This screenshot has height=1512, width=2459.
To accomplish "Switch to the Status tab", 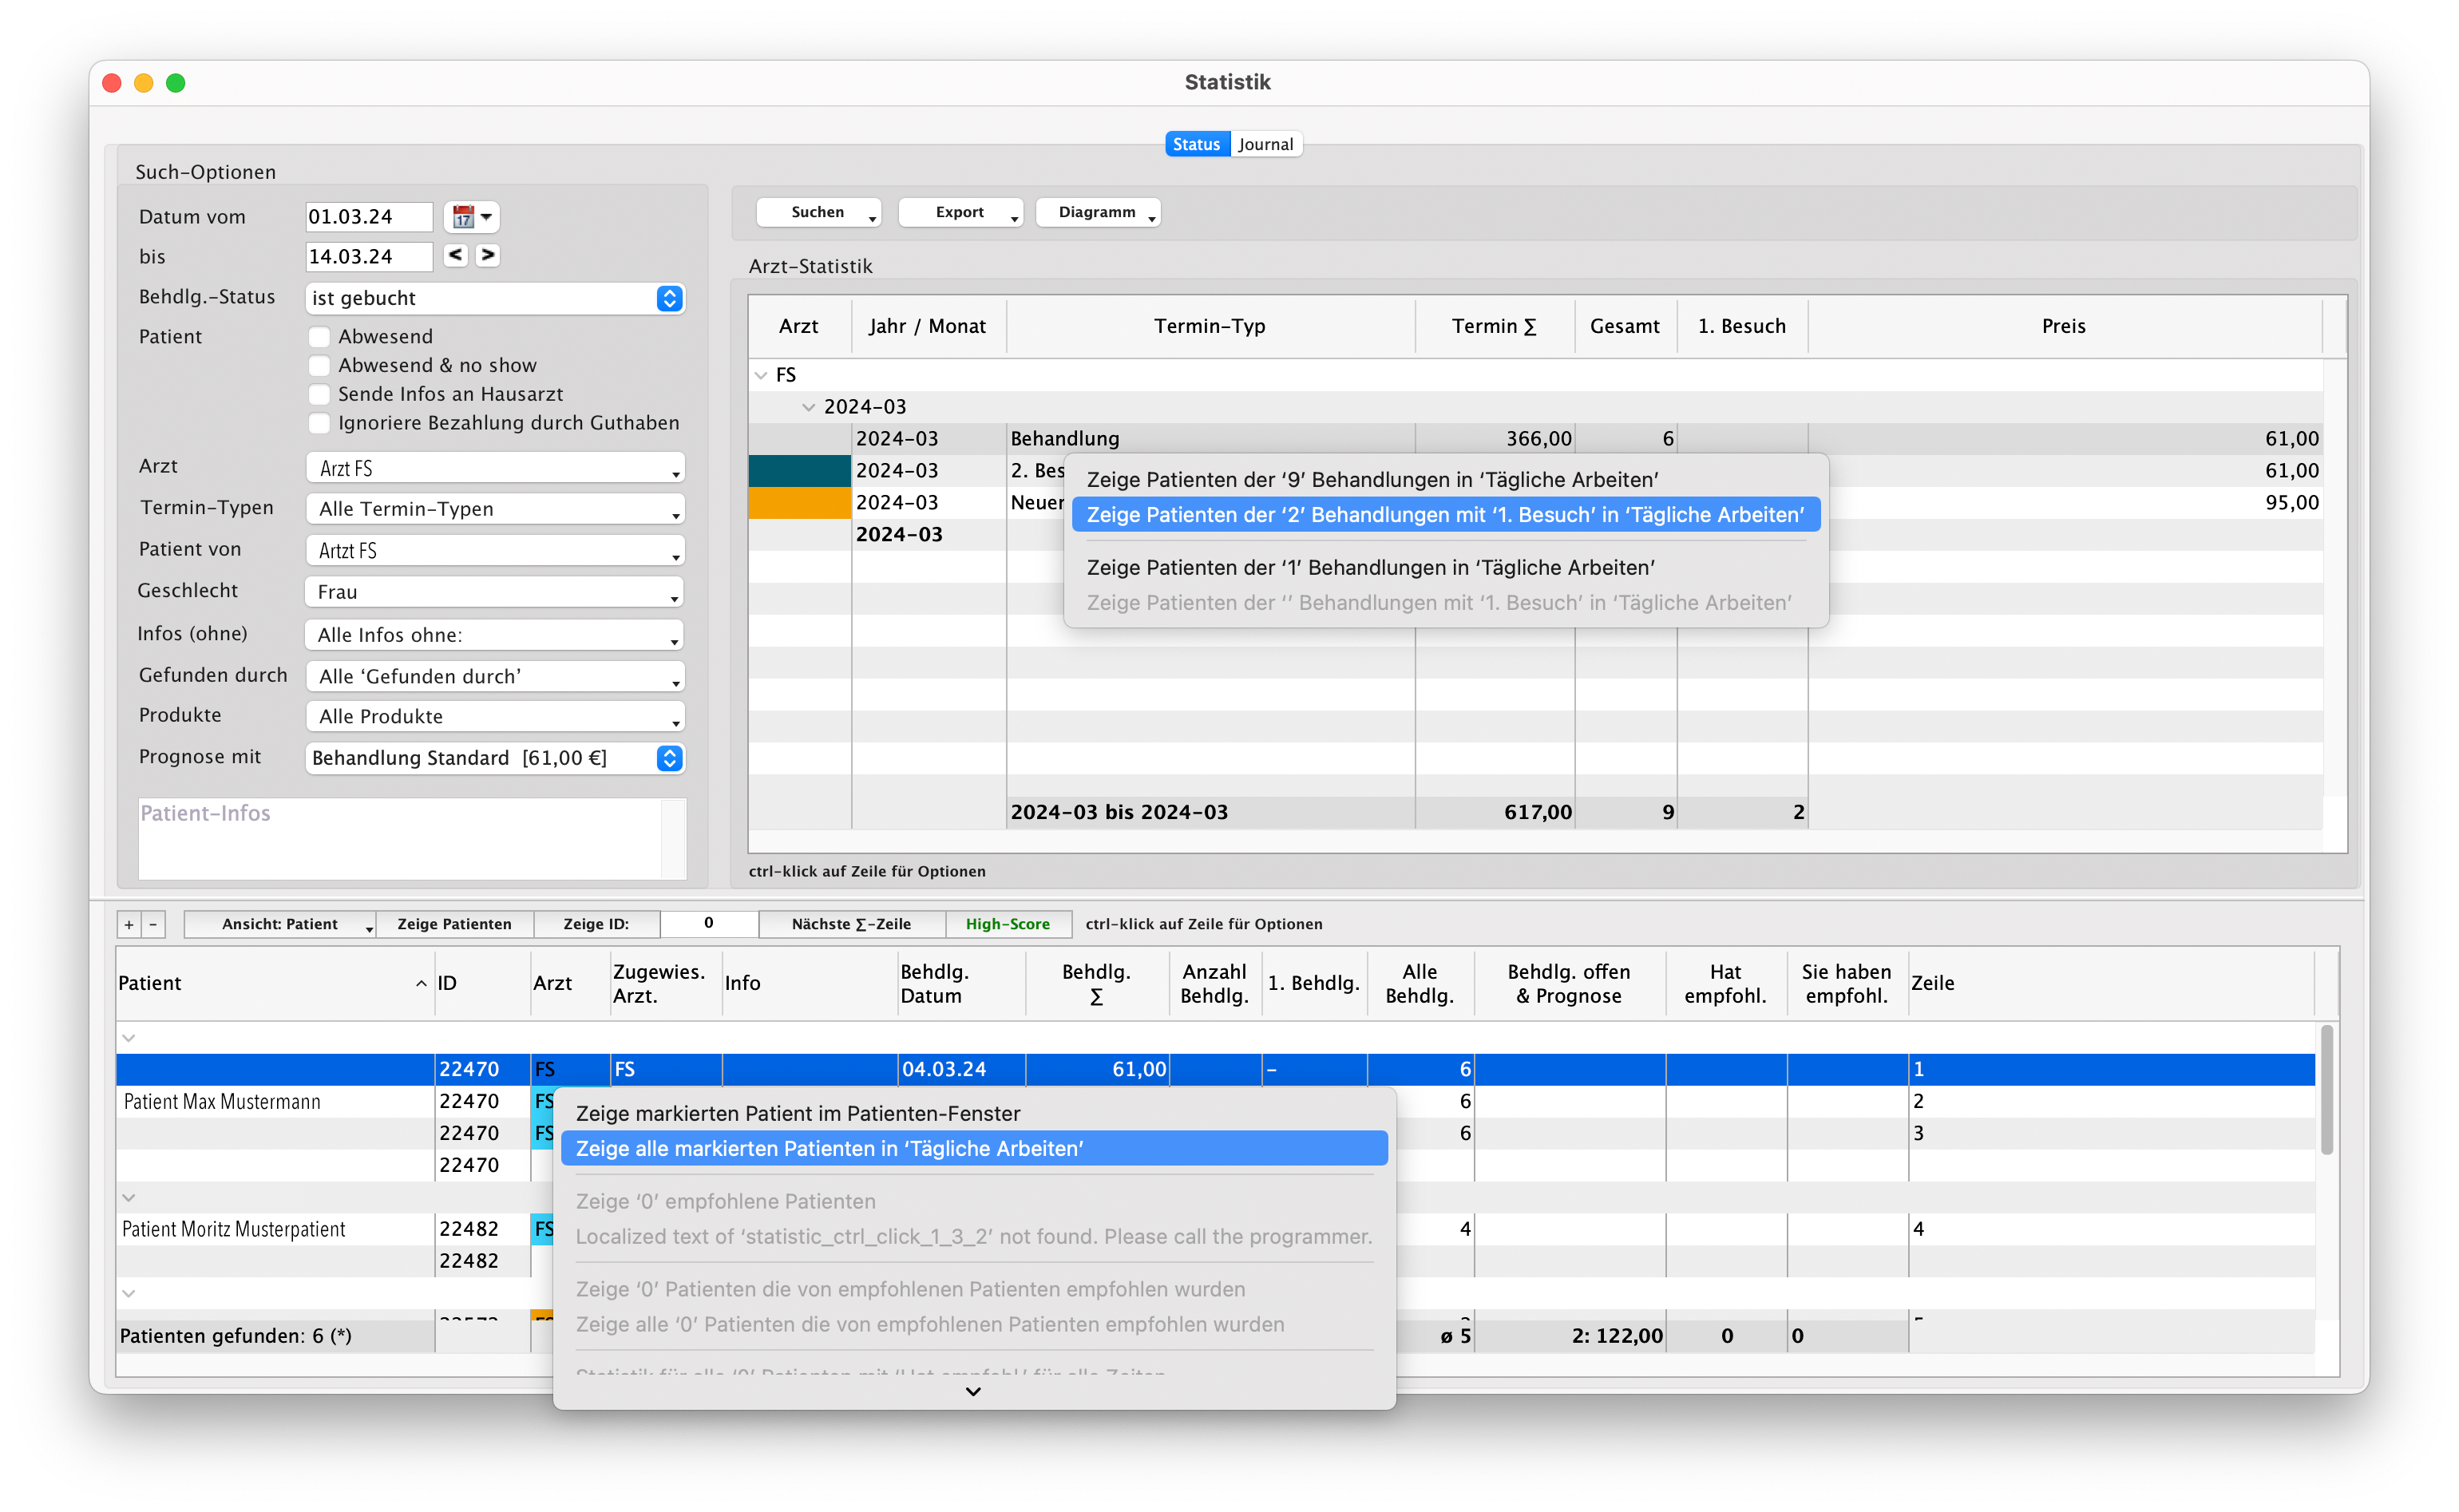I will pyautogui.click(x=1197, y=144).
